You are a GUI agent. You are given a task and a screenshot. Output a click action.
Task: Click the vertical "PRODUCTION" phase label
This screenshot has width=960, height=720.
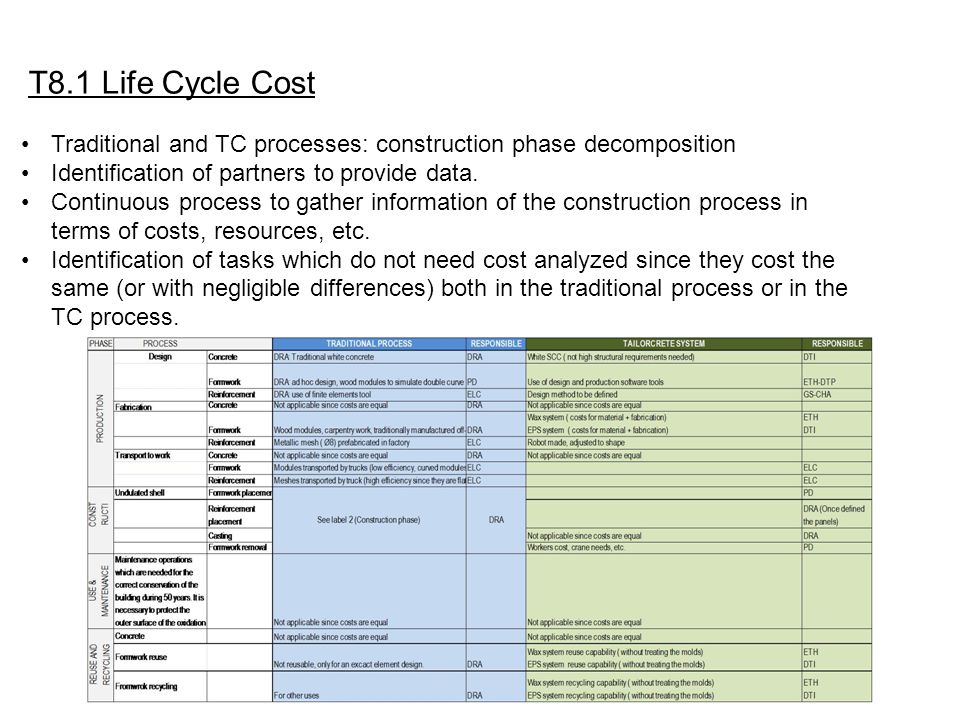coord(100,418)
